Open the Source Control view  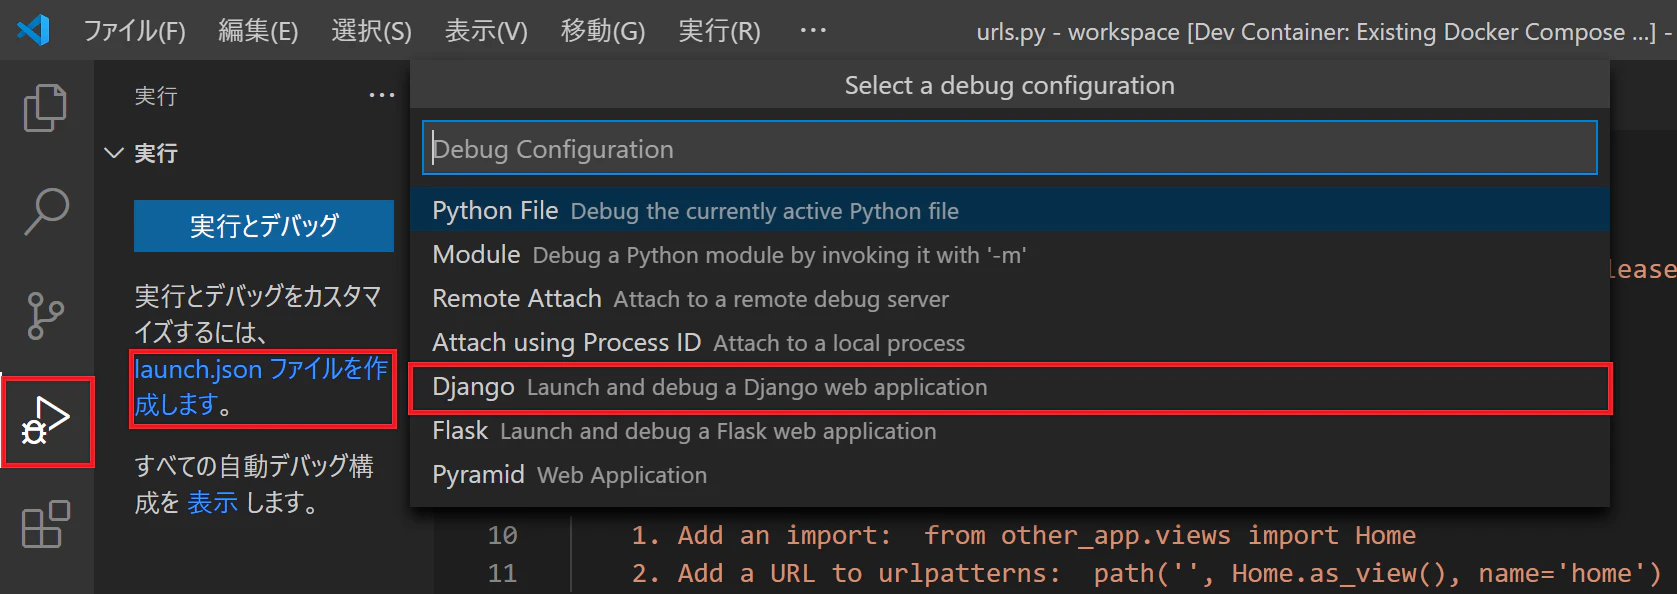(x=45, y=317)
